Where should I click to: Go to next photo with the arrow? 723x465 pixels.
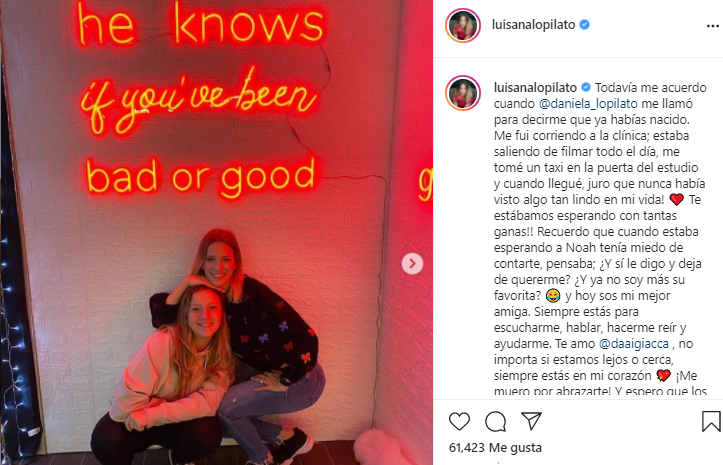pyautogui.click(x=412, y=263)
